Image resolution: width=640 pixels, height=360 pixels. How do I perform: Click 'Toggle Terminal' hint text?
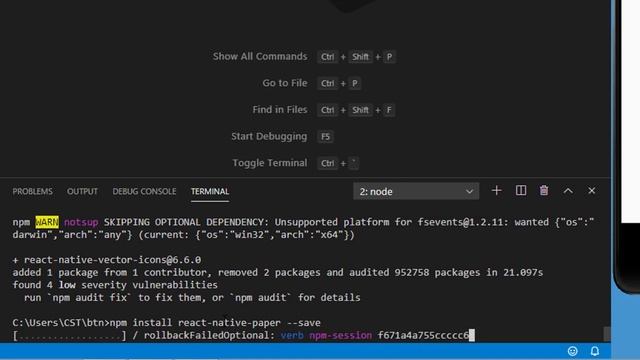tap(270, 163)
